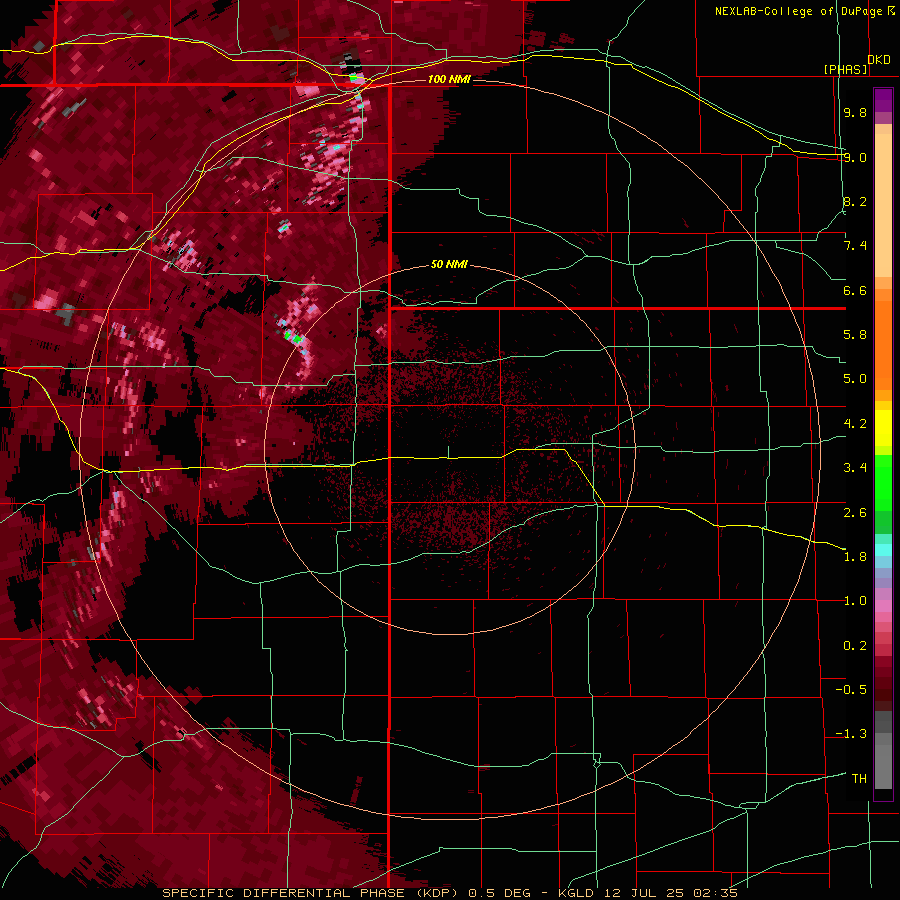Select the 0.2 scale value
Image resolution: width=900 pixels, height=900 pixels.
coord(855,646)
